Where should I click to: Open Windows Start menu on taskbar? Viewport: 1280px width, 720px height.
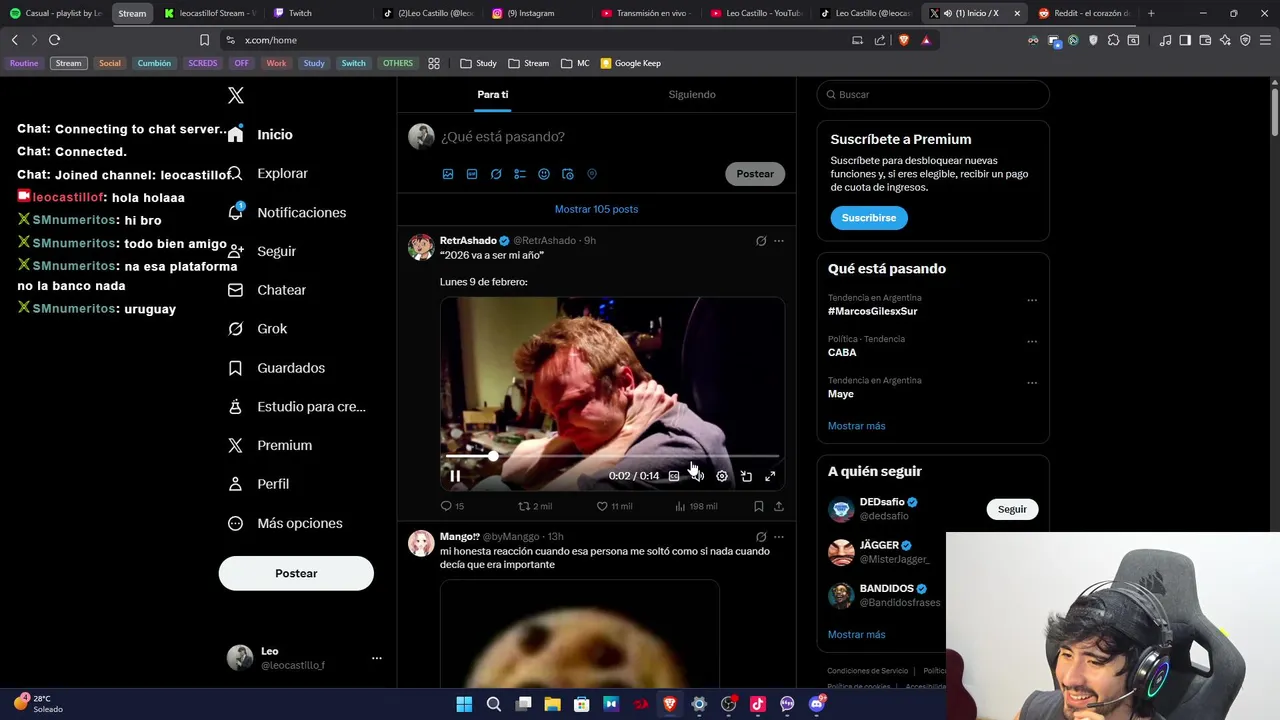click(x=464, y=704)
